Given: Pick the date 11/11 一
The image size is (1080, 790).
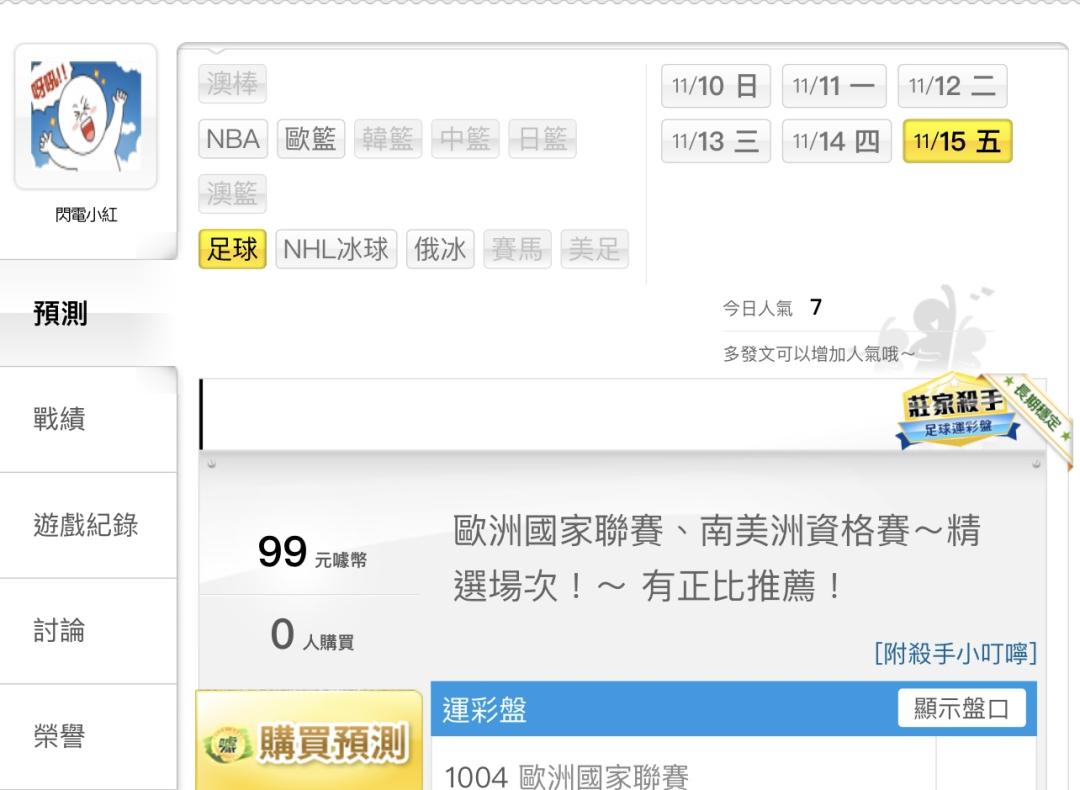Looking at the screenshot, I should click(833, 86).
